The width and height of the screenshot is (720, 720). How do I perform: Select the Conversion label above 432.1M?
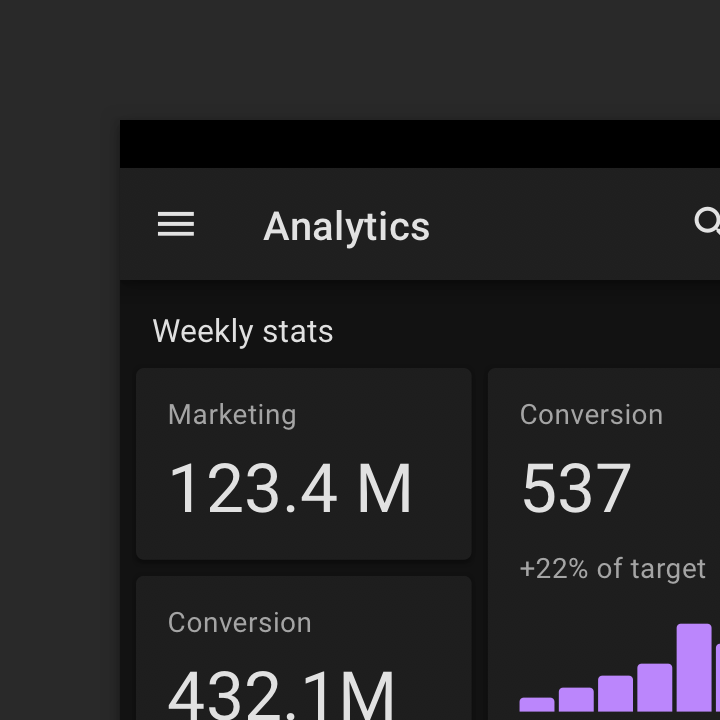click(x=239, y=623)
